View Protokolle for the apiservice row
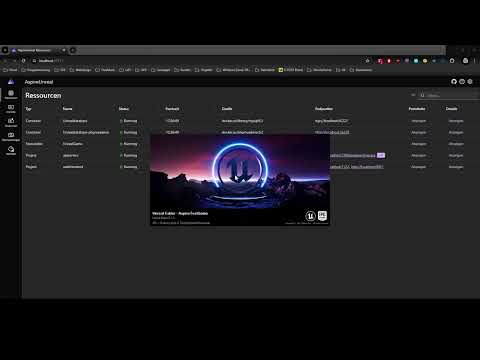 (419, 156)
